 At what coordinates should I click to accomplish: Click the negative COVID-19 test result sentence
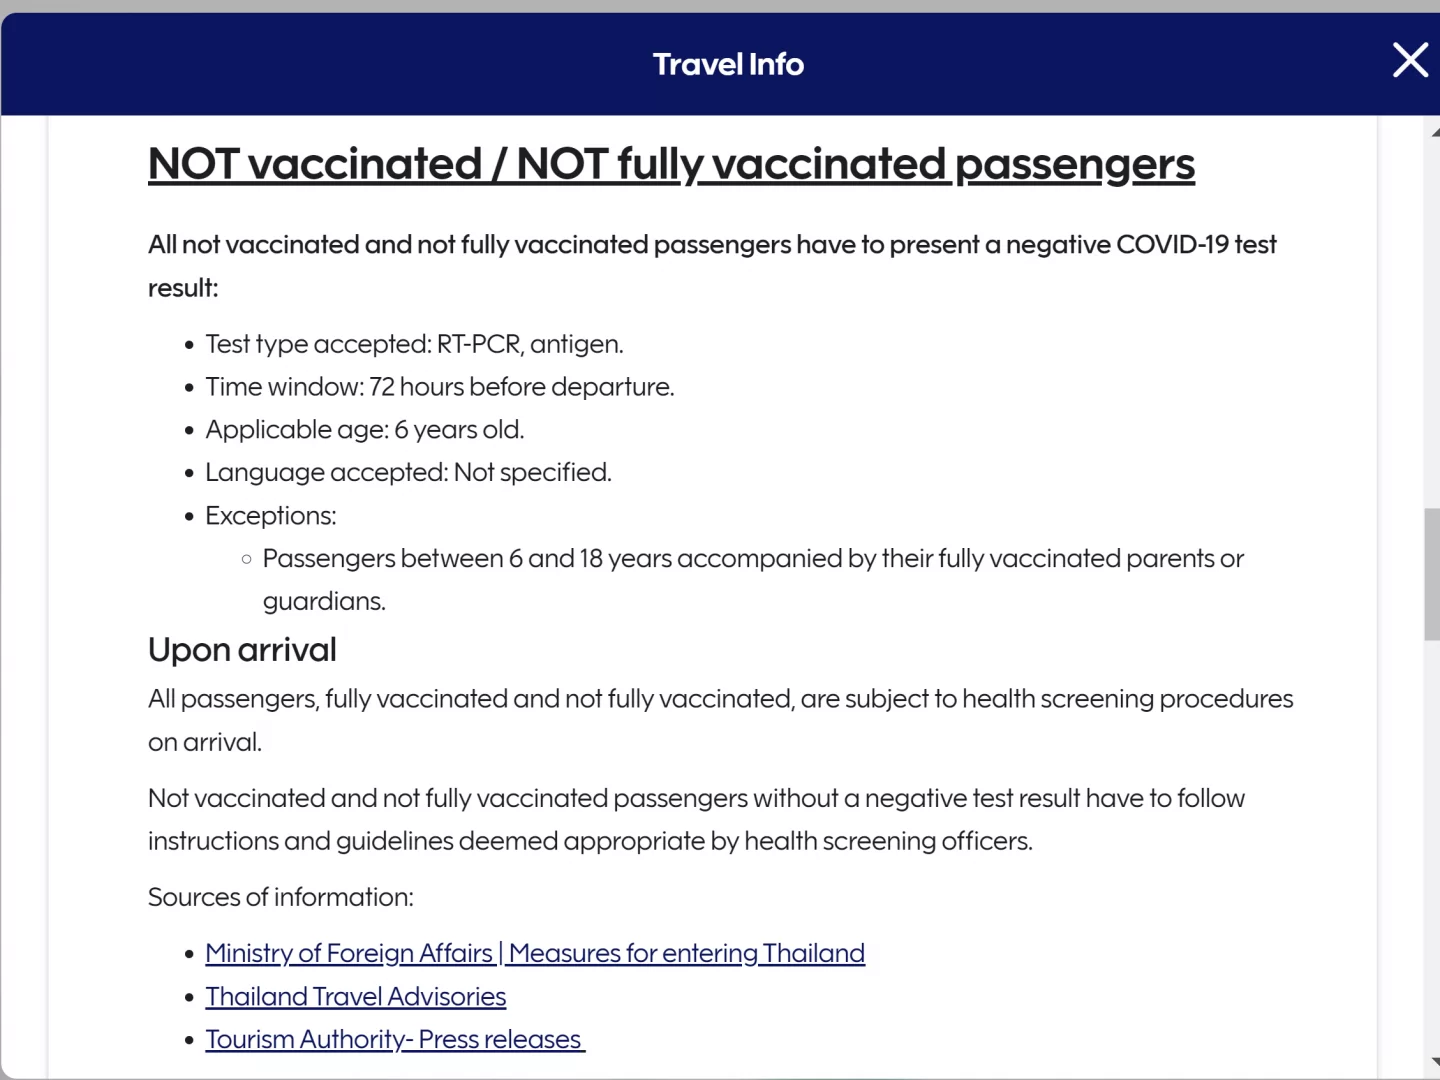(712, 245)
